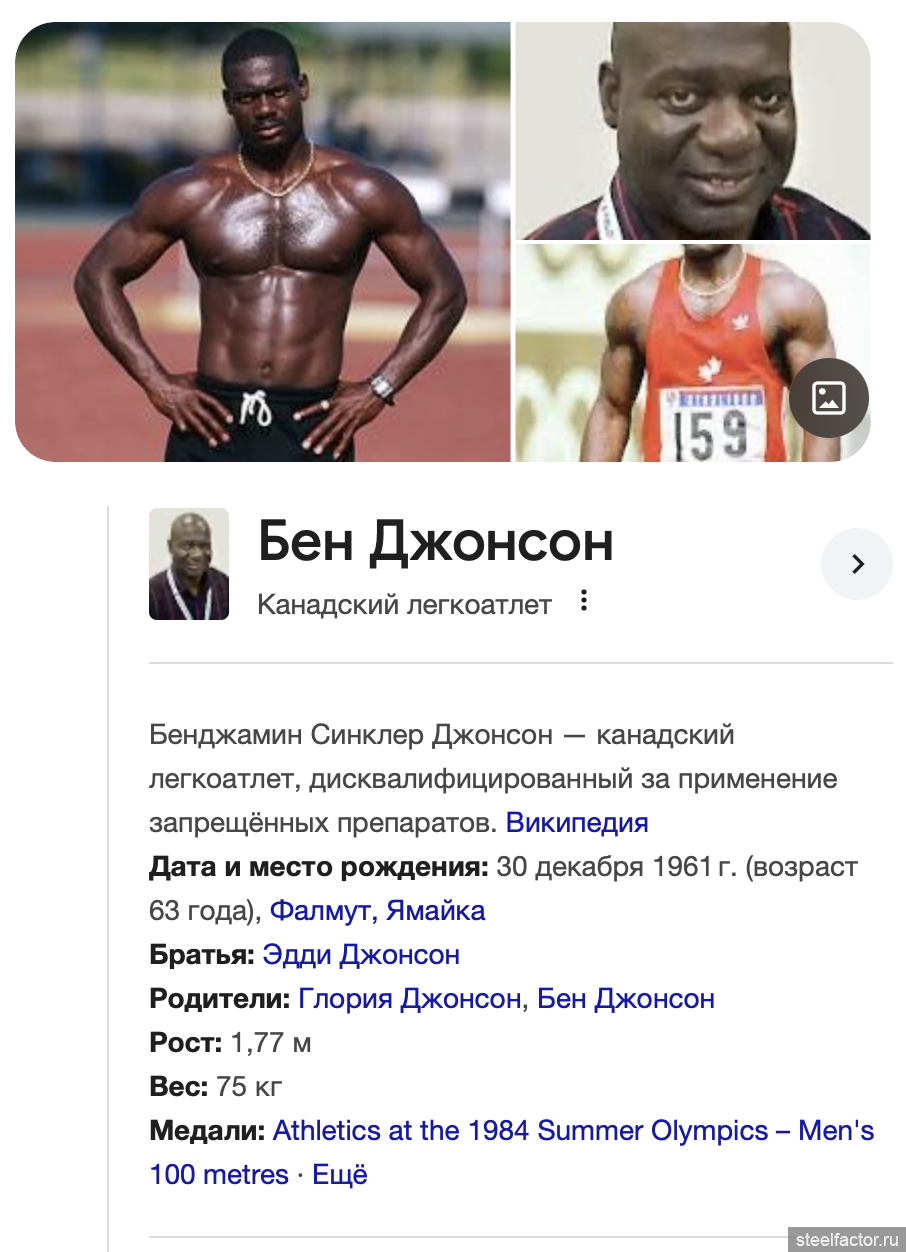Click the Канадский легкоатлет subtitle
This screenshot has height=1252, width=906.
[404, 605]
